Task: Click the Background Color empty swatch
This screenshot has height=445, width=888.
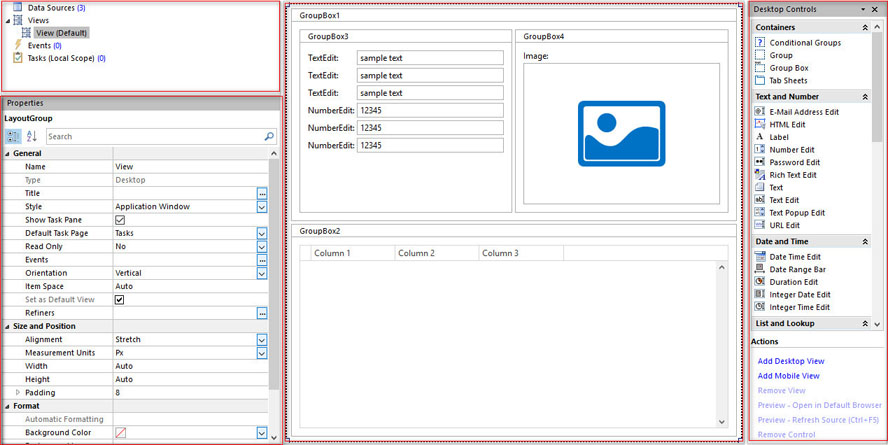Action: pos(121,433)
